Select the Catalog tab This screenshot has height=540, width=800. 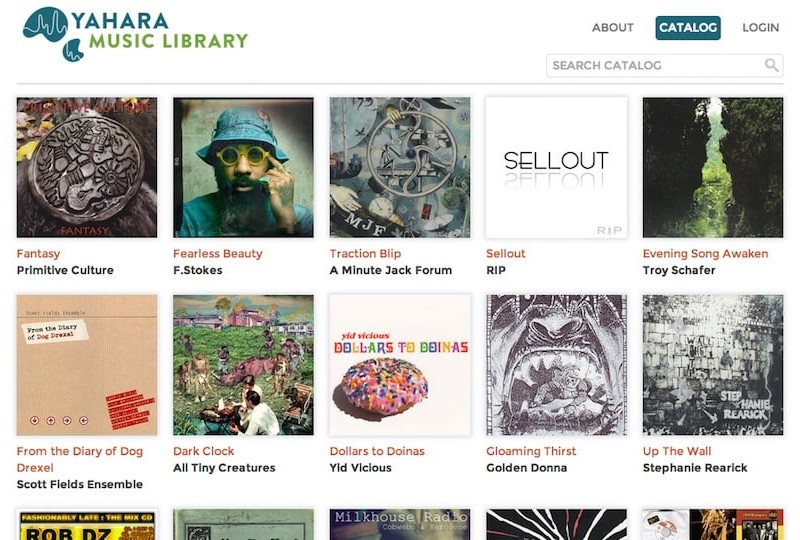688,28
